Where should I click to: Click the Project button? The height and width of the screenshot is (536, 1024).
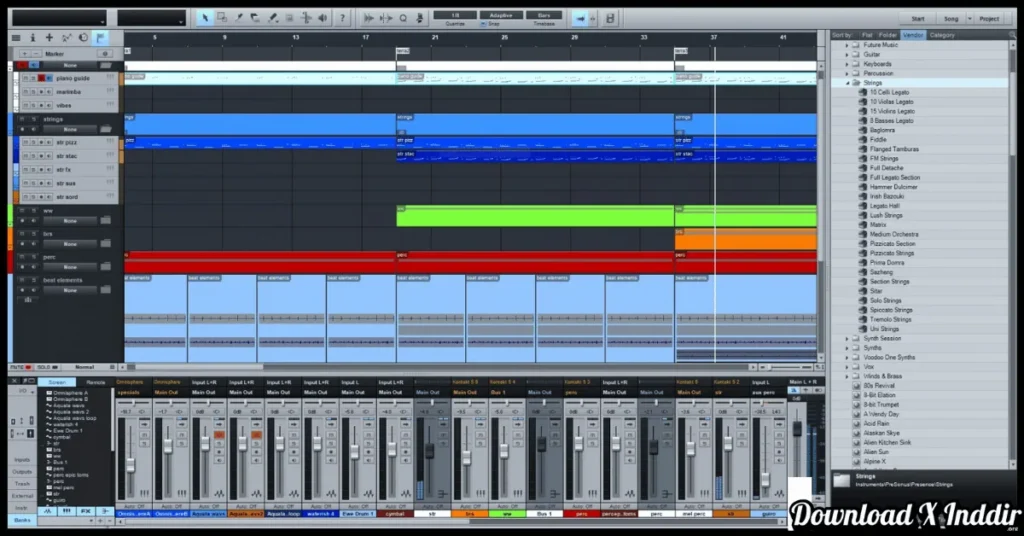(x=989, y=19)
